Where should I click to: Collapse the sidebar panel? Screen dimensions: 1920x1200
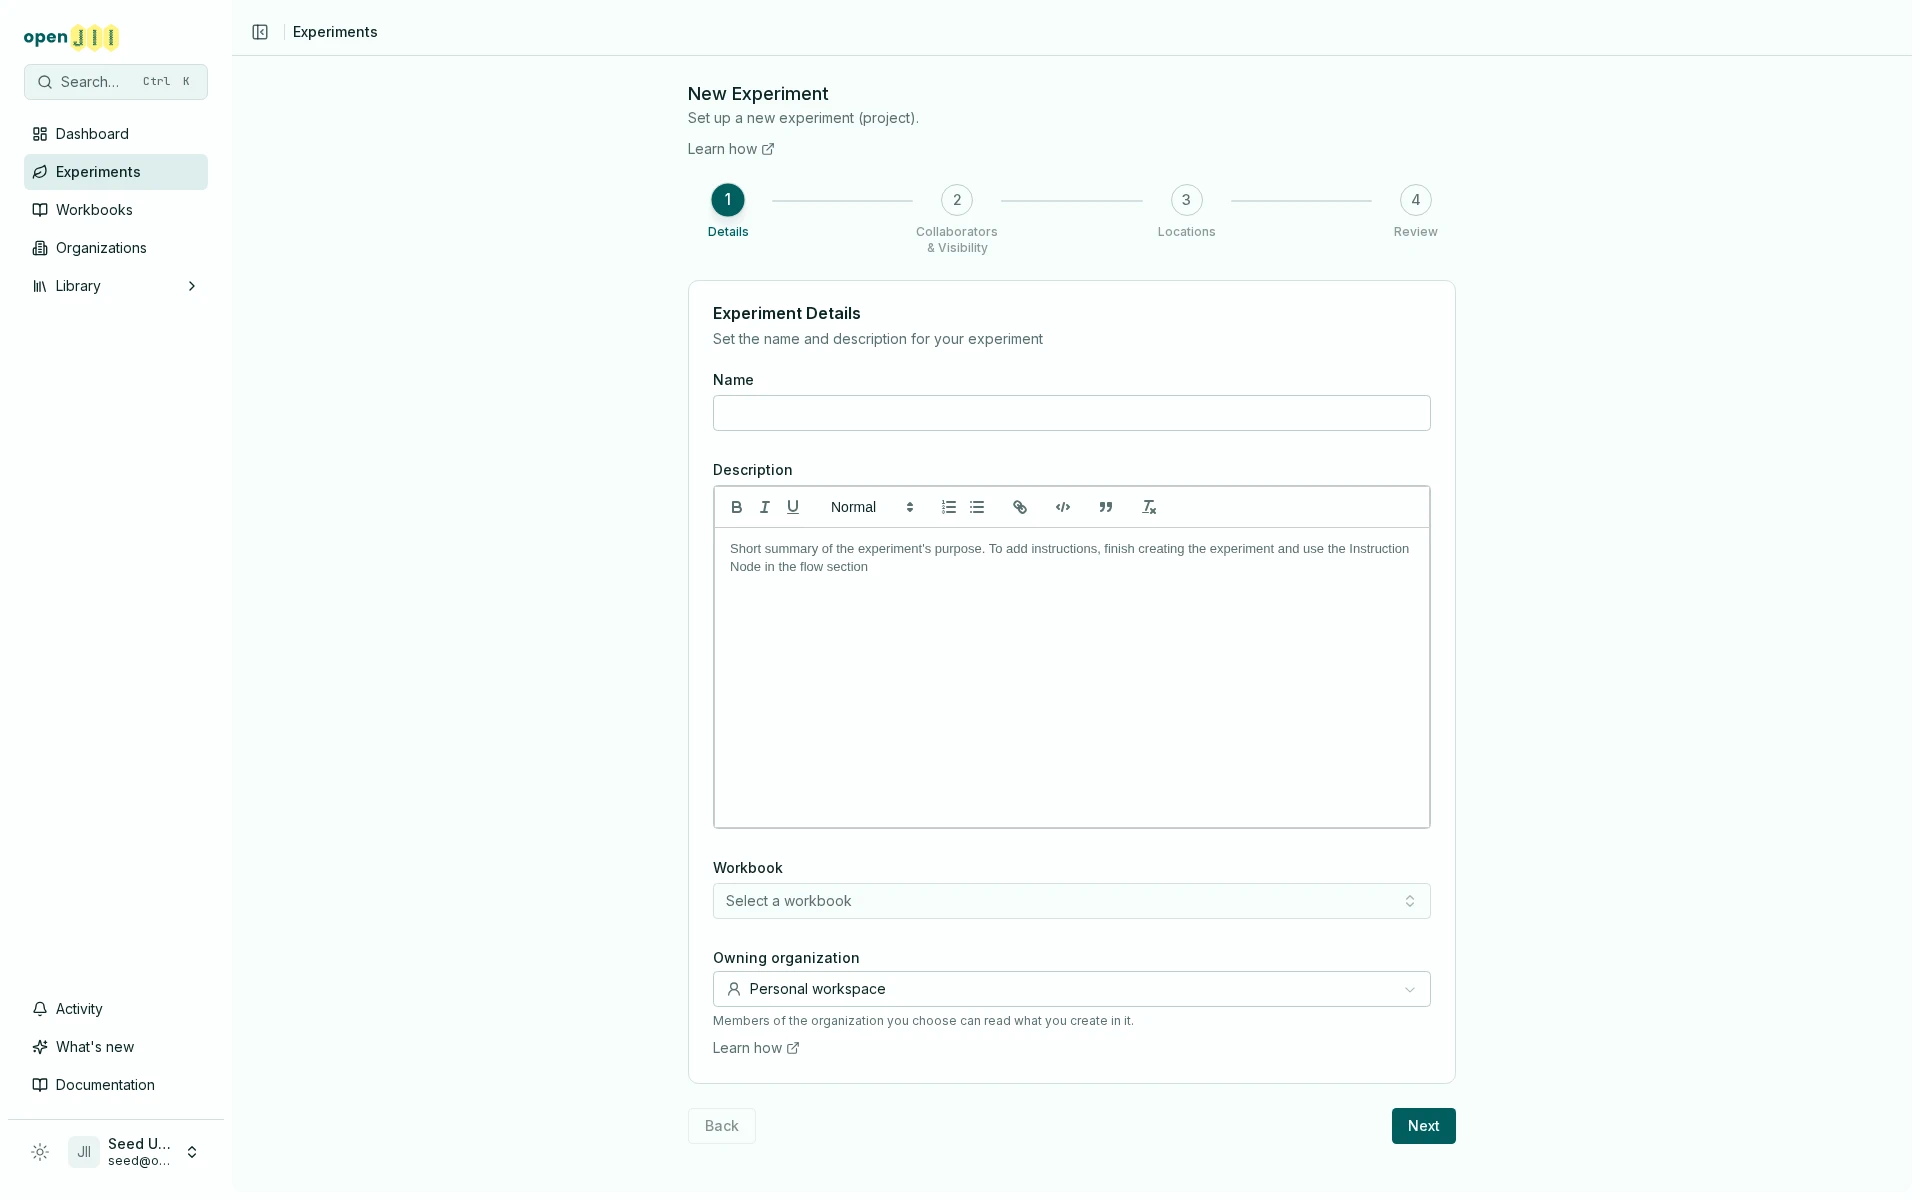pos(260,32)
